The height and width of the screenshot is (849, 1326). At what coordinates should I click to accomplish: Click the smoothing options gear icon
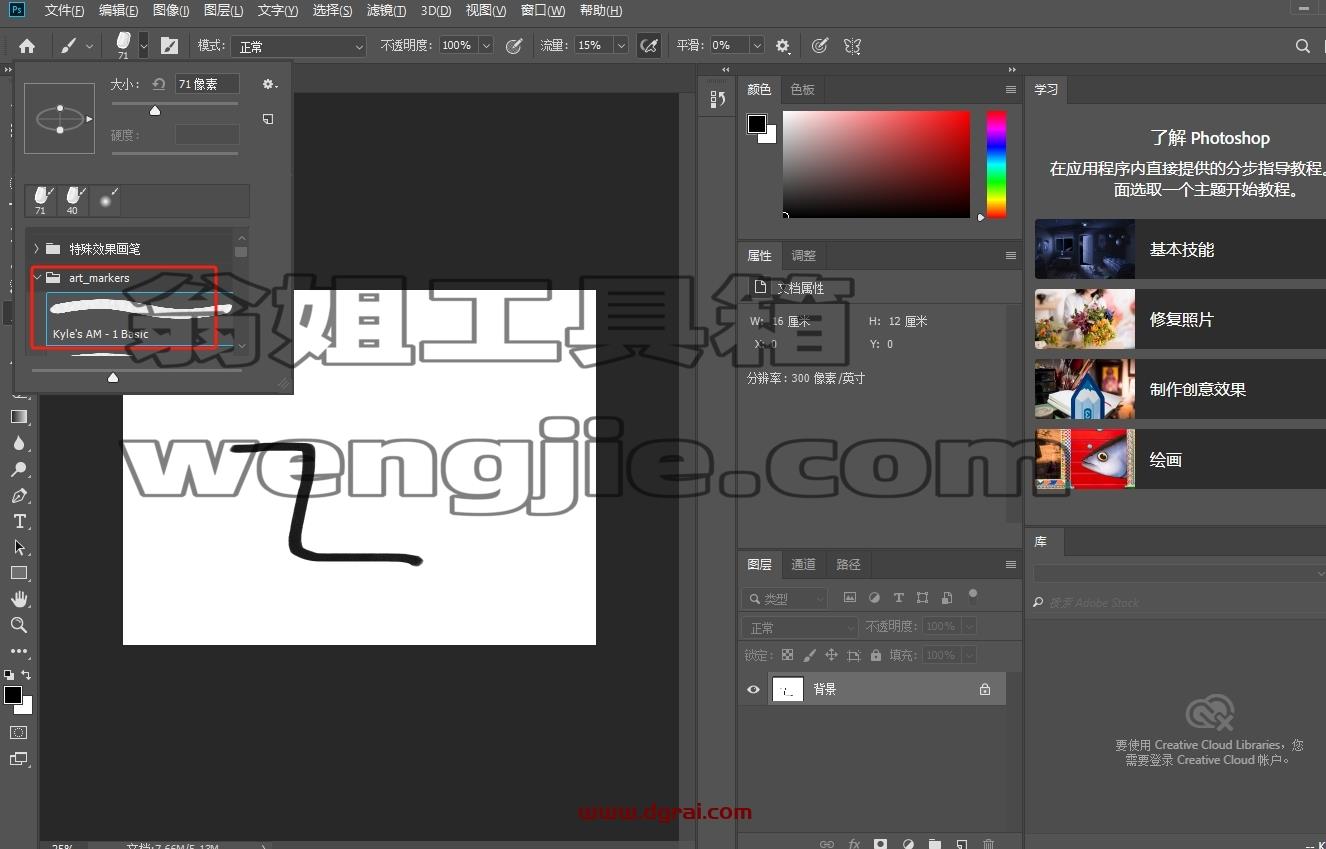pyautogui.click(x=783, y=46)
